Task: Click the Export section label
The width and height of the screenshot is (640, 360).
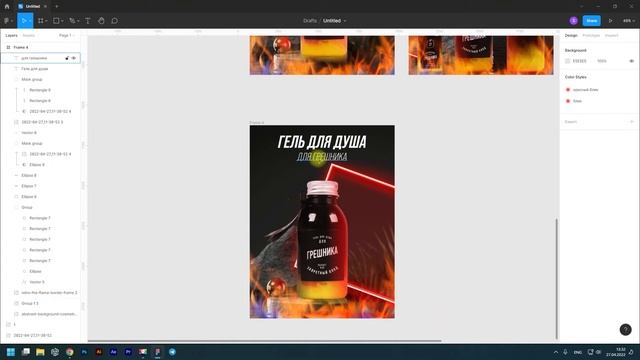Action: [x=571, y=122]
